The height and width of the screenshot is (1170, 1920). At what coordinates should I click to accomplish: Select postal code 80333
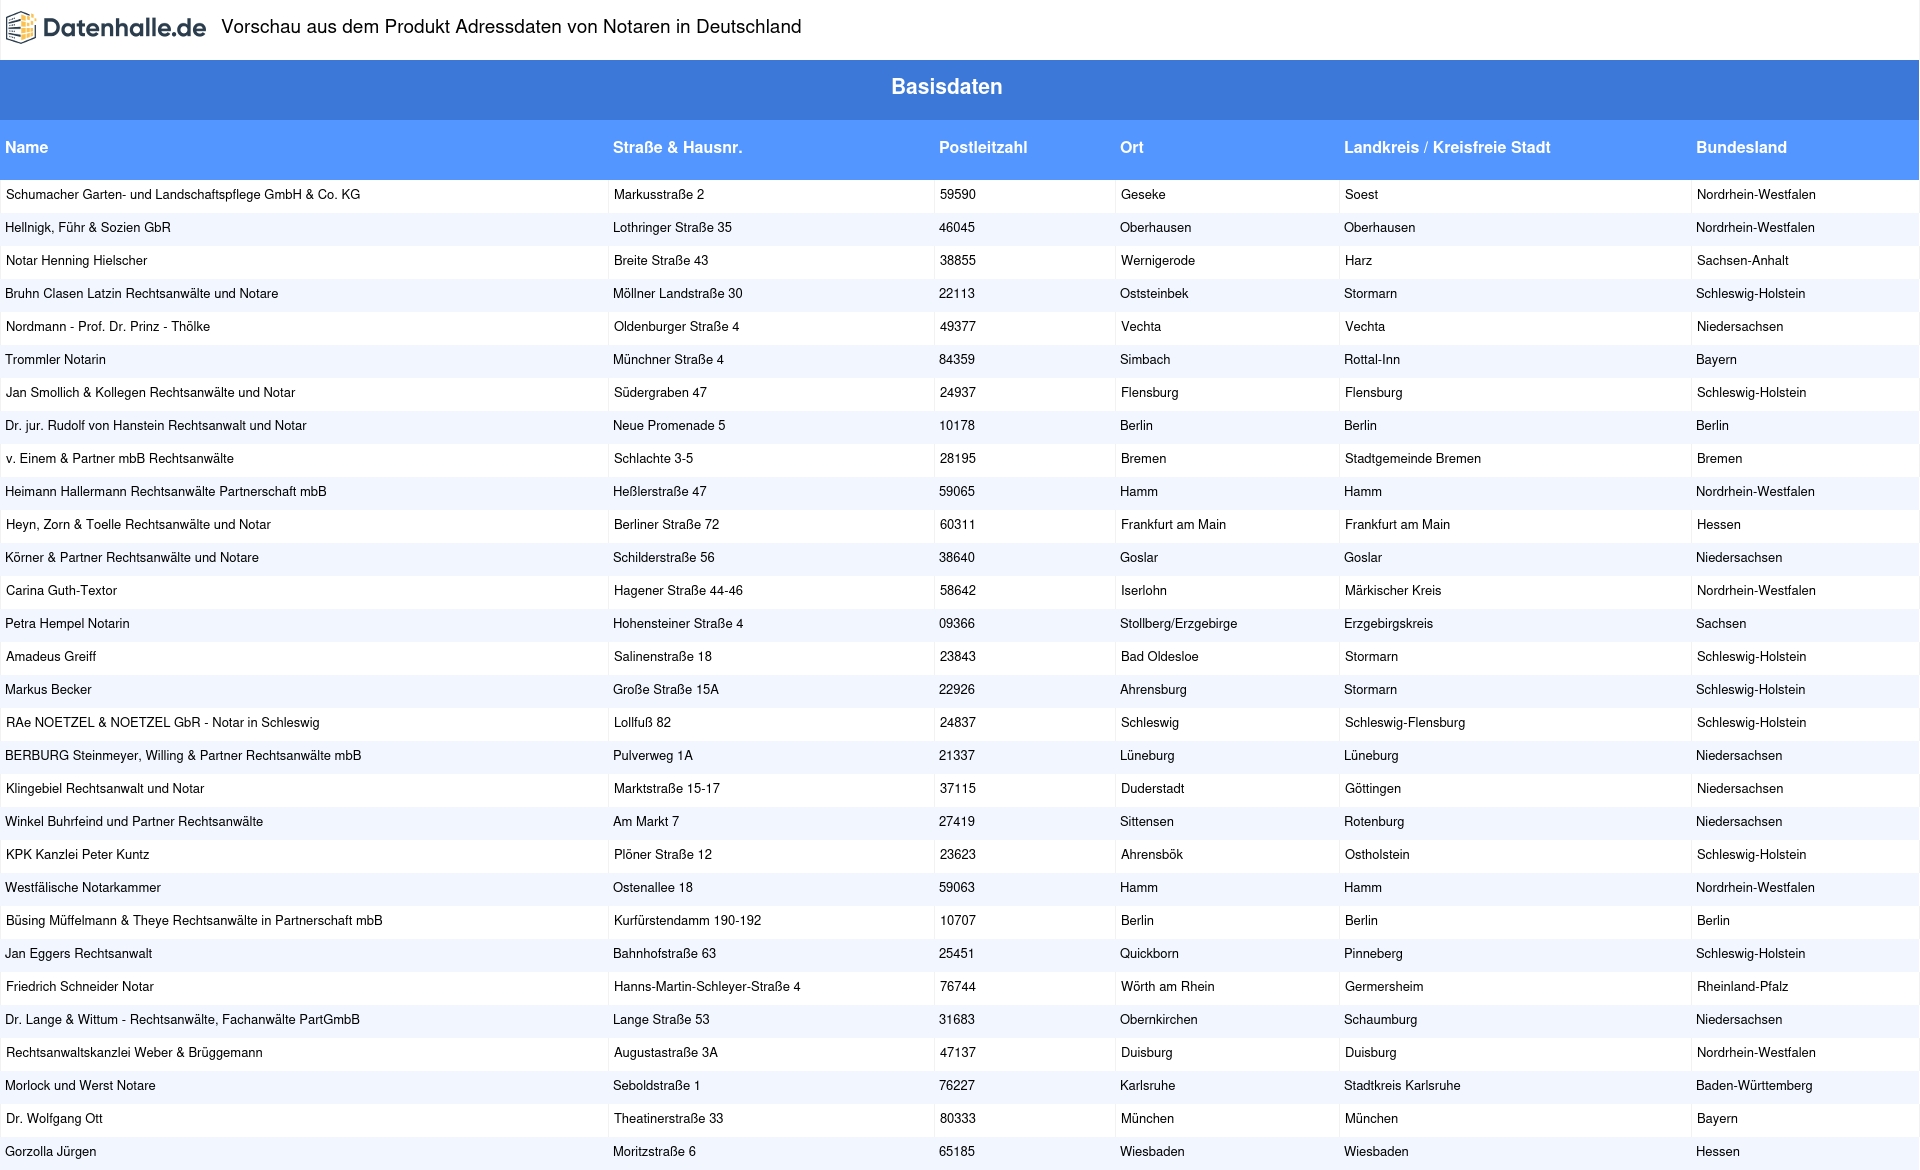tap(958, 1119)
